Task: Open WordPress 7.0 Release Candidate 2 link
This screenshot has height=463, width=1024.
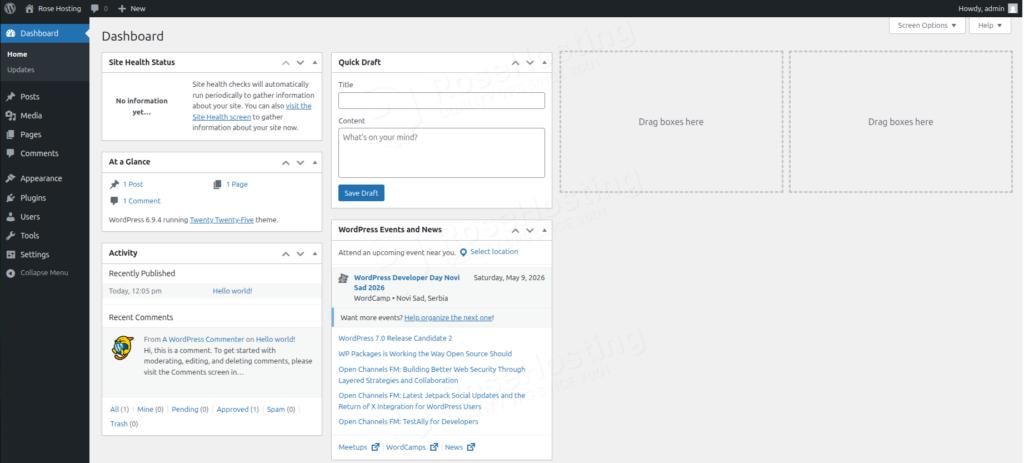Action: [x=395, y=338]
